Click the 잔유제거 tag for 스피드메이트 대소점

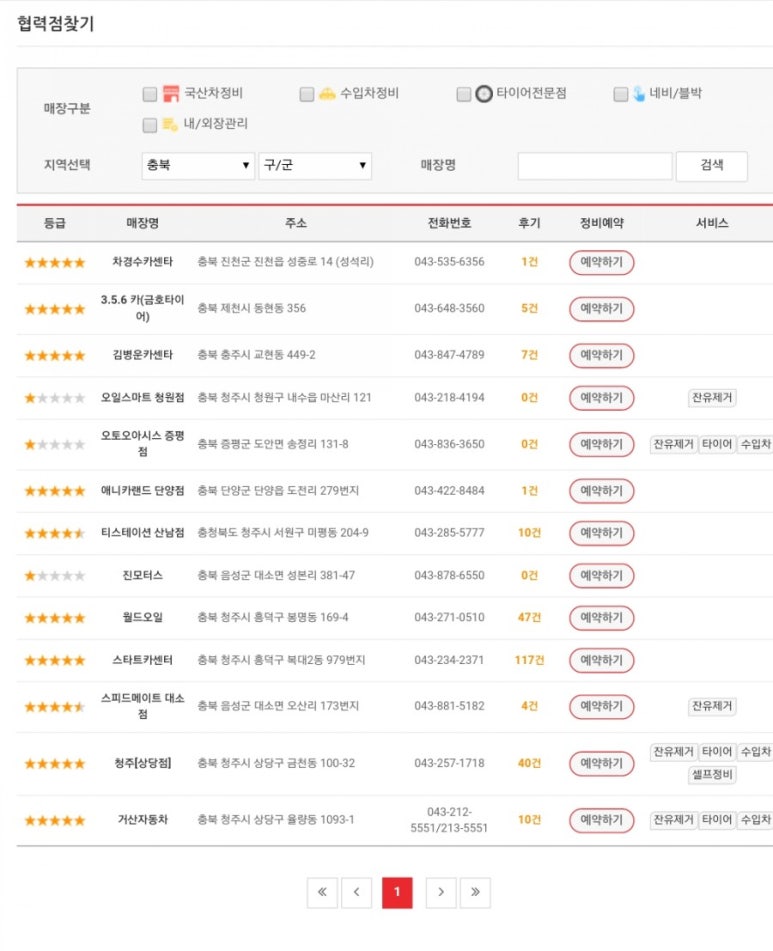712,707
